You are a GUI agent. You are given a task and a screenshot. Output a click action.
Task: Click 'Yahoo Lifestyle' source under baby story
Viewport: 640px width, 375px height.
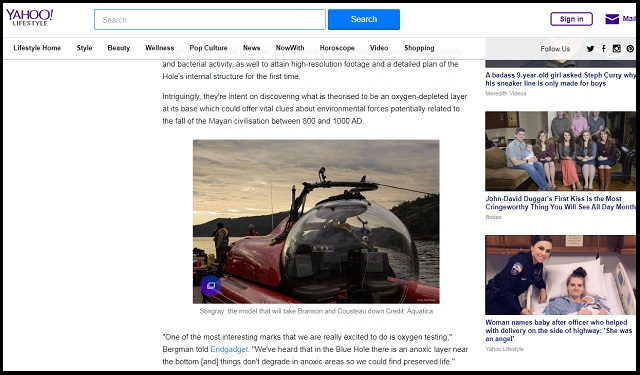(x=504, y=349)
